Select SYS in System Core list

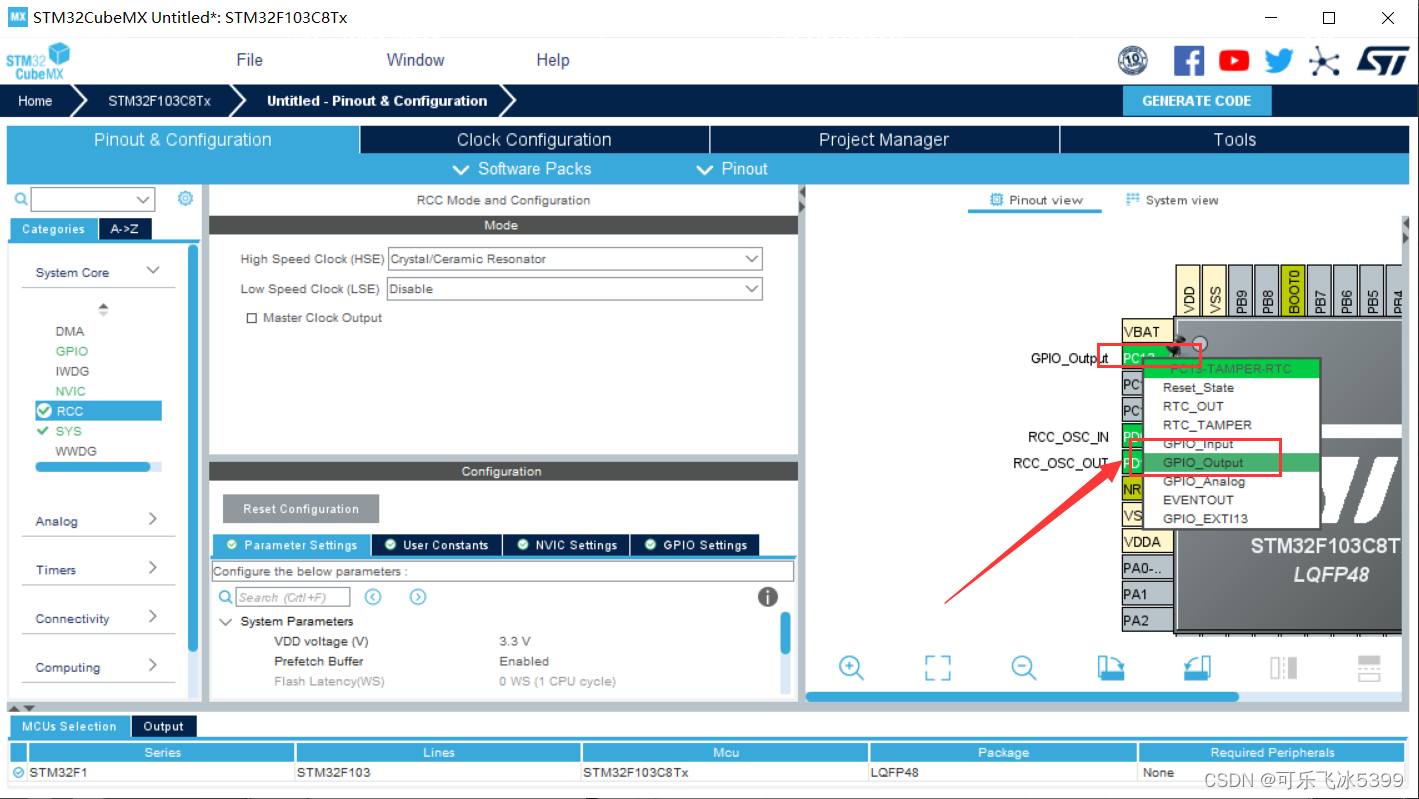tap(68, 431)
